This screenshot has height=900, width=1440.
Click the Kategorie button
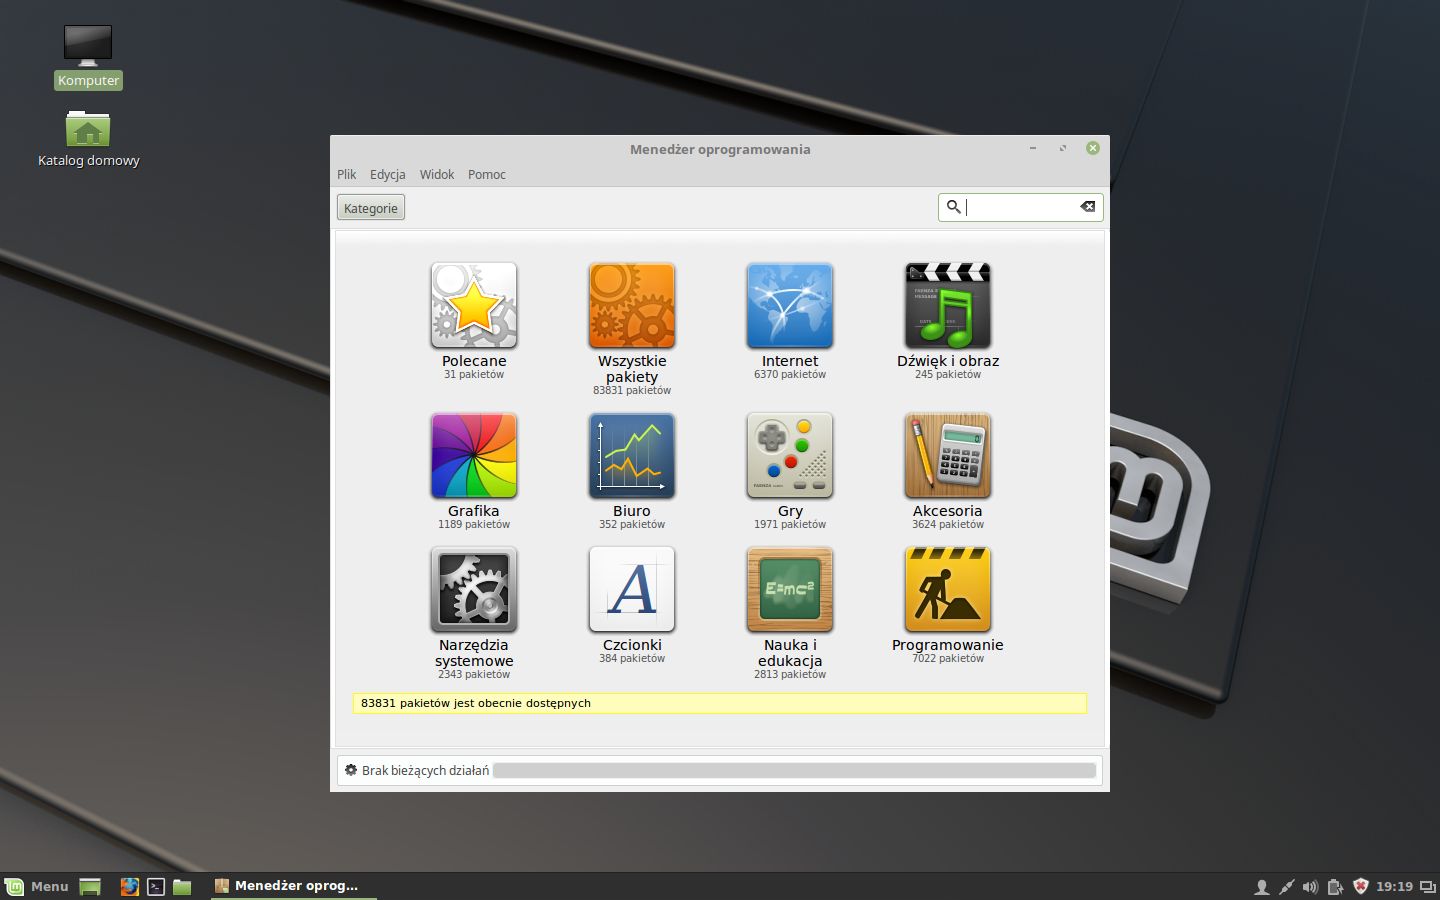[x=371, y=208]
